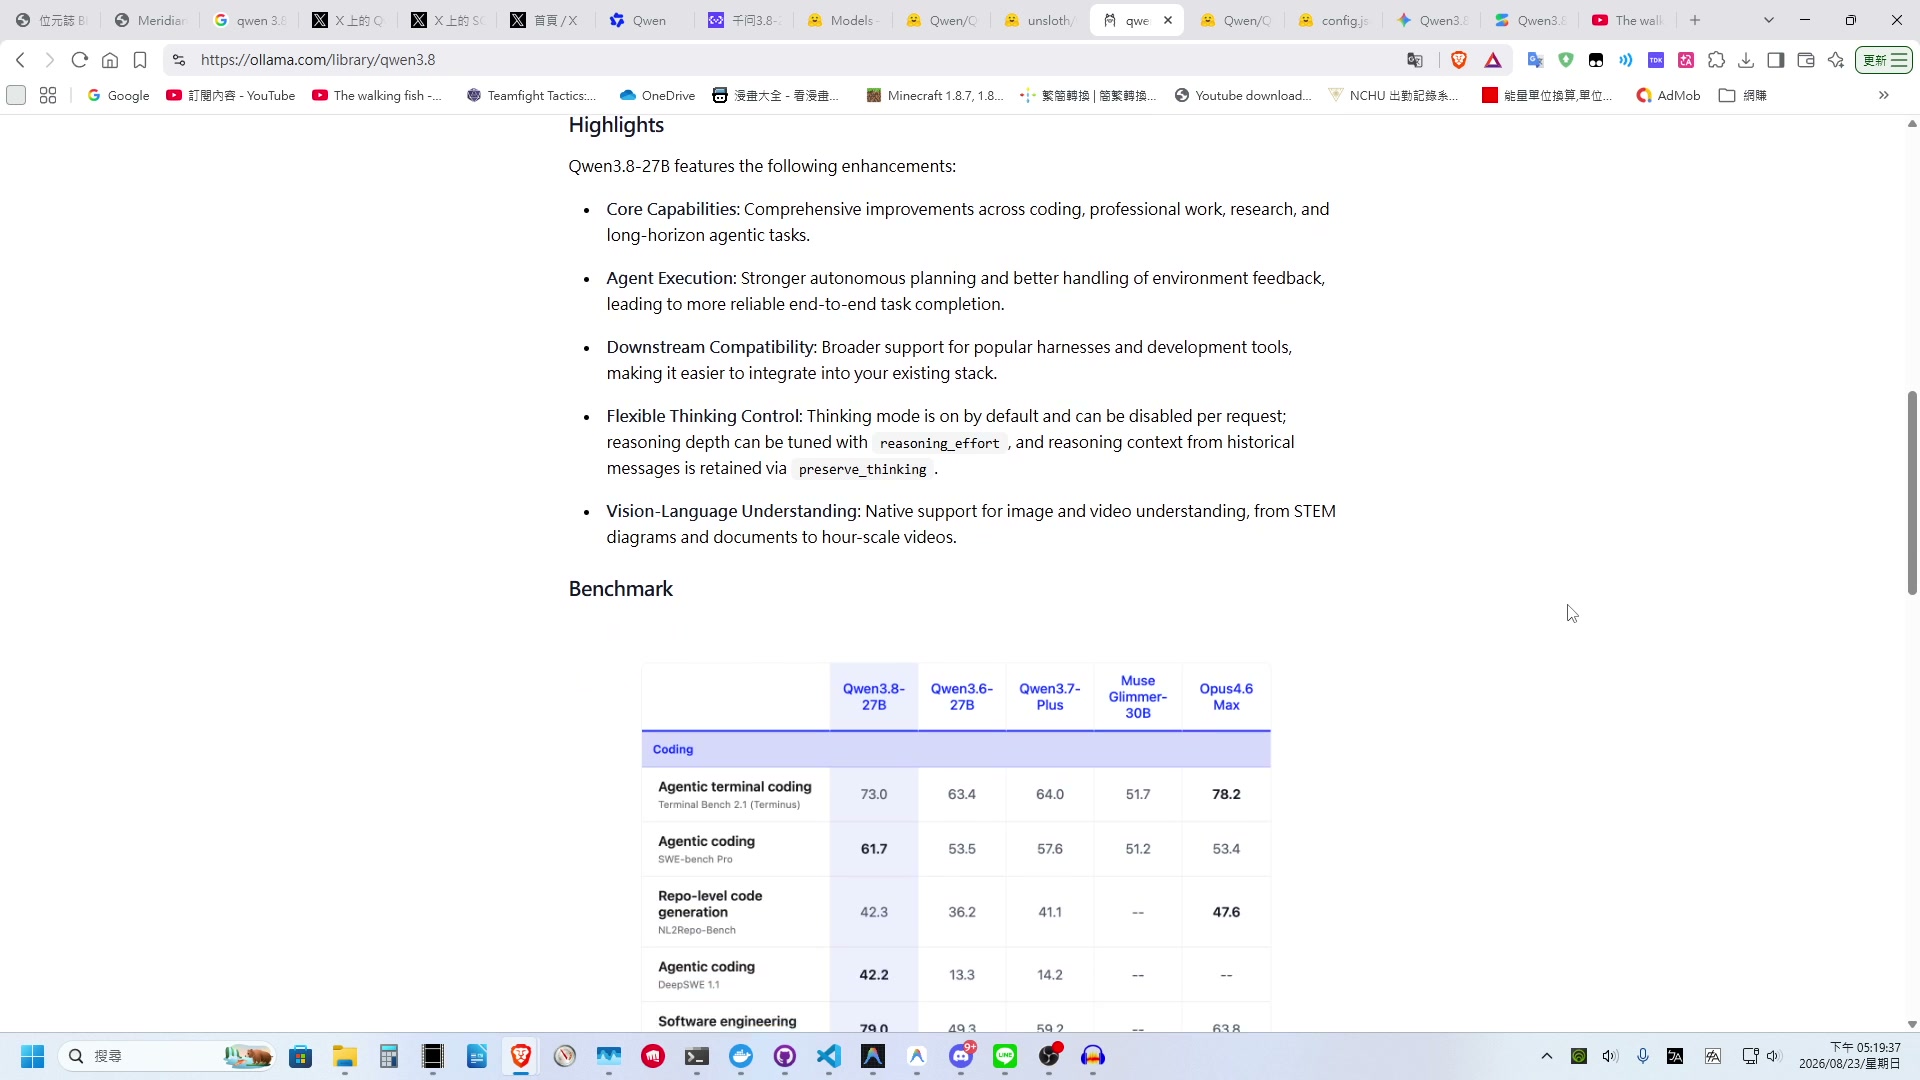Show browser downloads

click(1746, 60)
